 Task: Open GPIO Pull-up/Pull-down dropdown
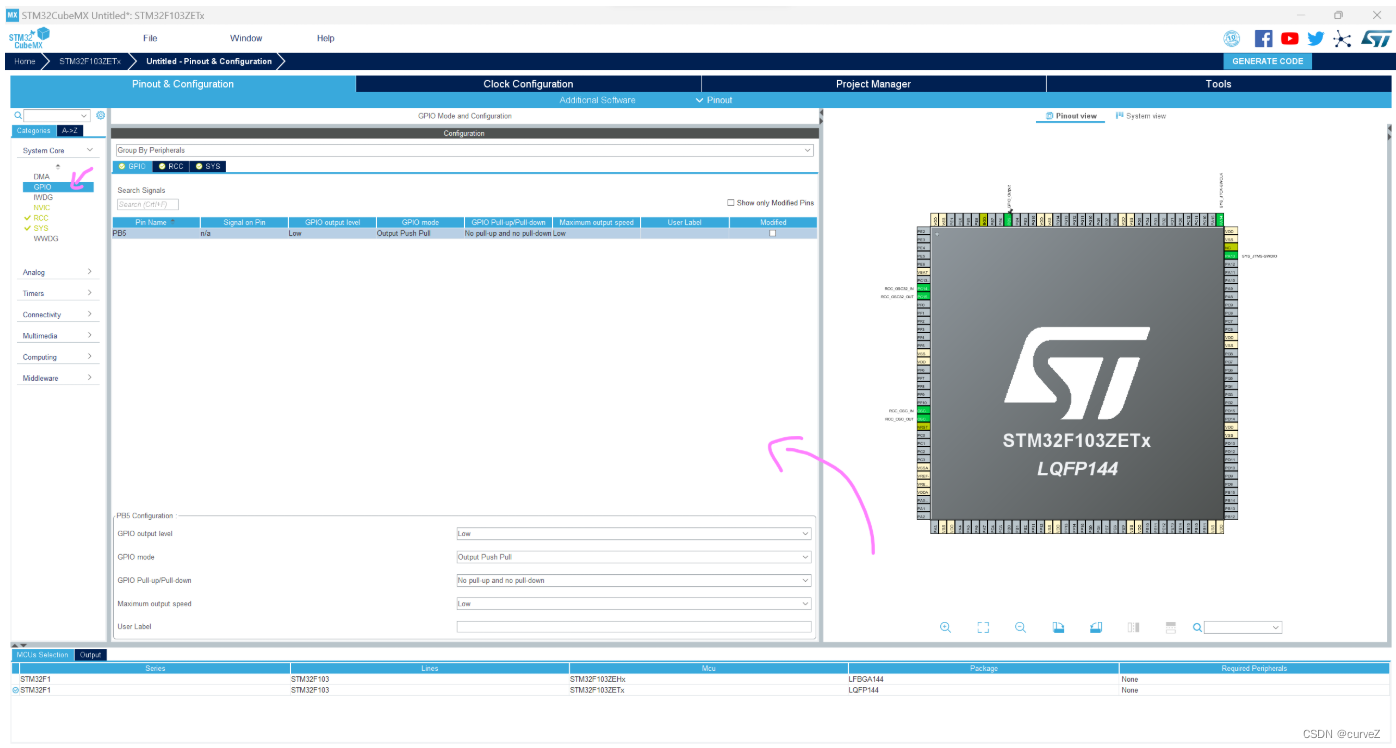(x=634, y=580)
